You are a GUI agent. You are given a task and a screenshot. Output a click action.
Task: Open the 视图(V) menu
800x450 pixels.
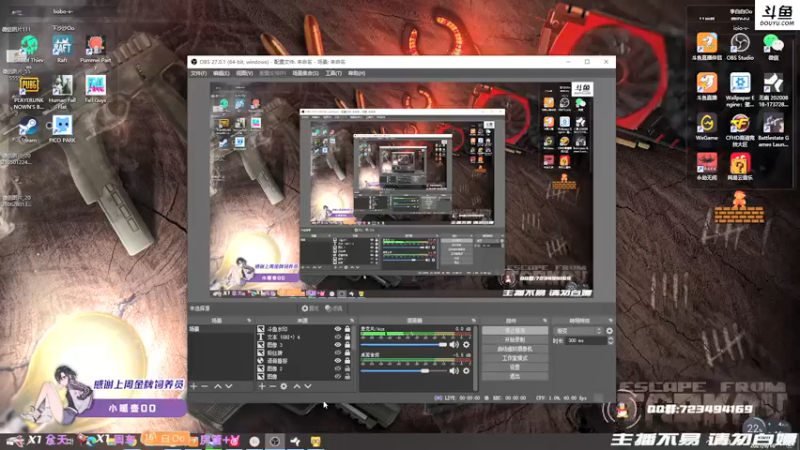point(244,73)
